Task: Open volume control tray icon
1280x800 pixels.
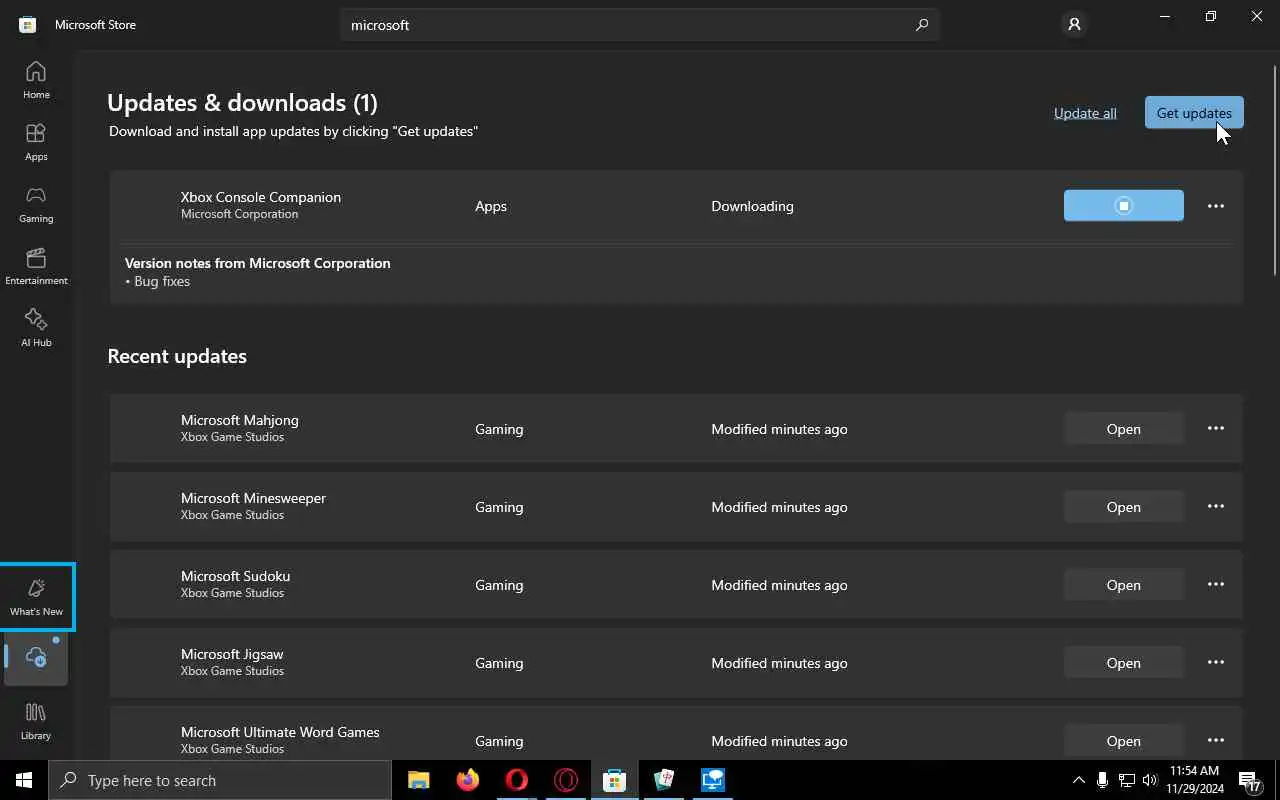Action: tap(1151, 780)
